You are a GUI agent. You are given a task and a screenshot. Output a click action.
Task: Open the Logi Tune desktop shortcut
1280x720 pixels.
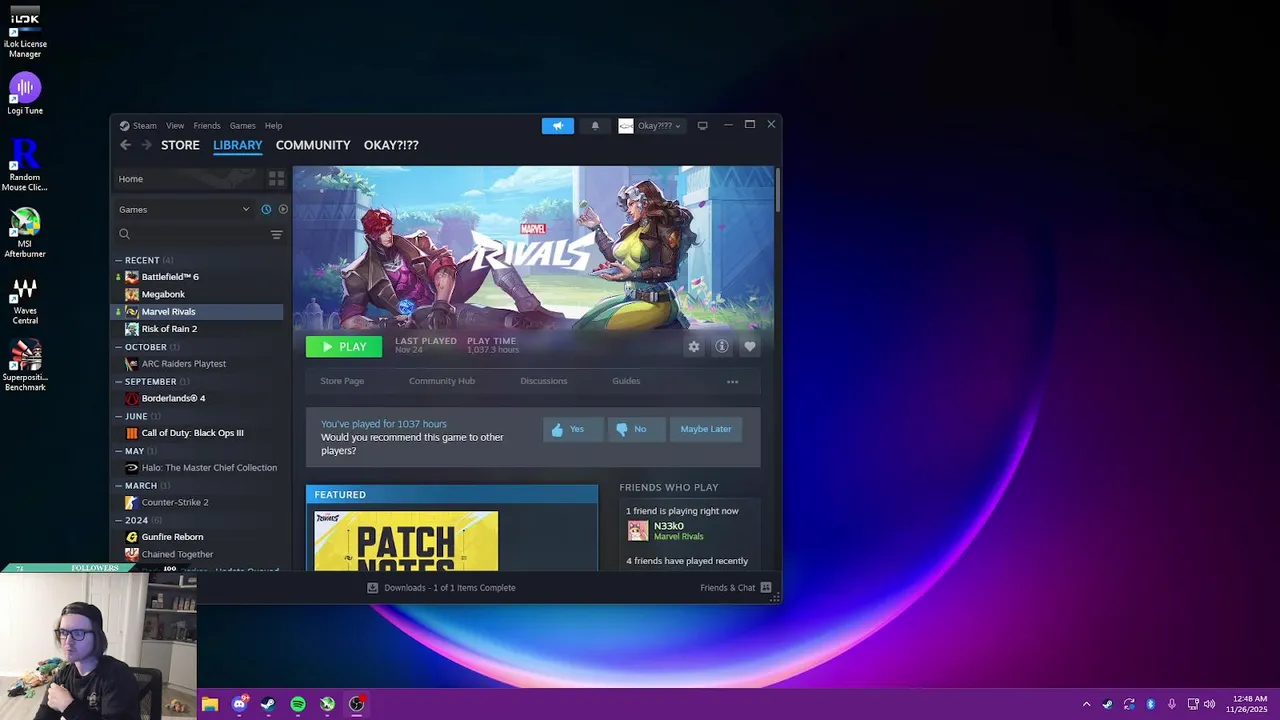(25, 94)
